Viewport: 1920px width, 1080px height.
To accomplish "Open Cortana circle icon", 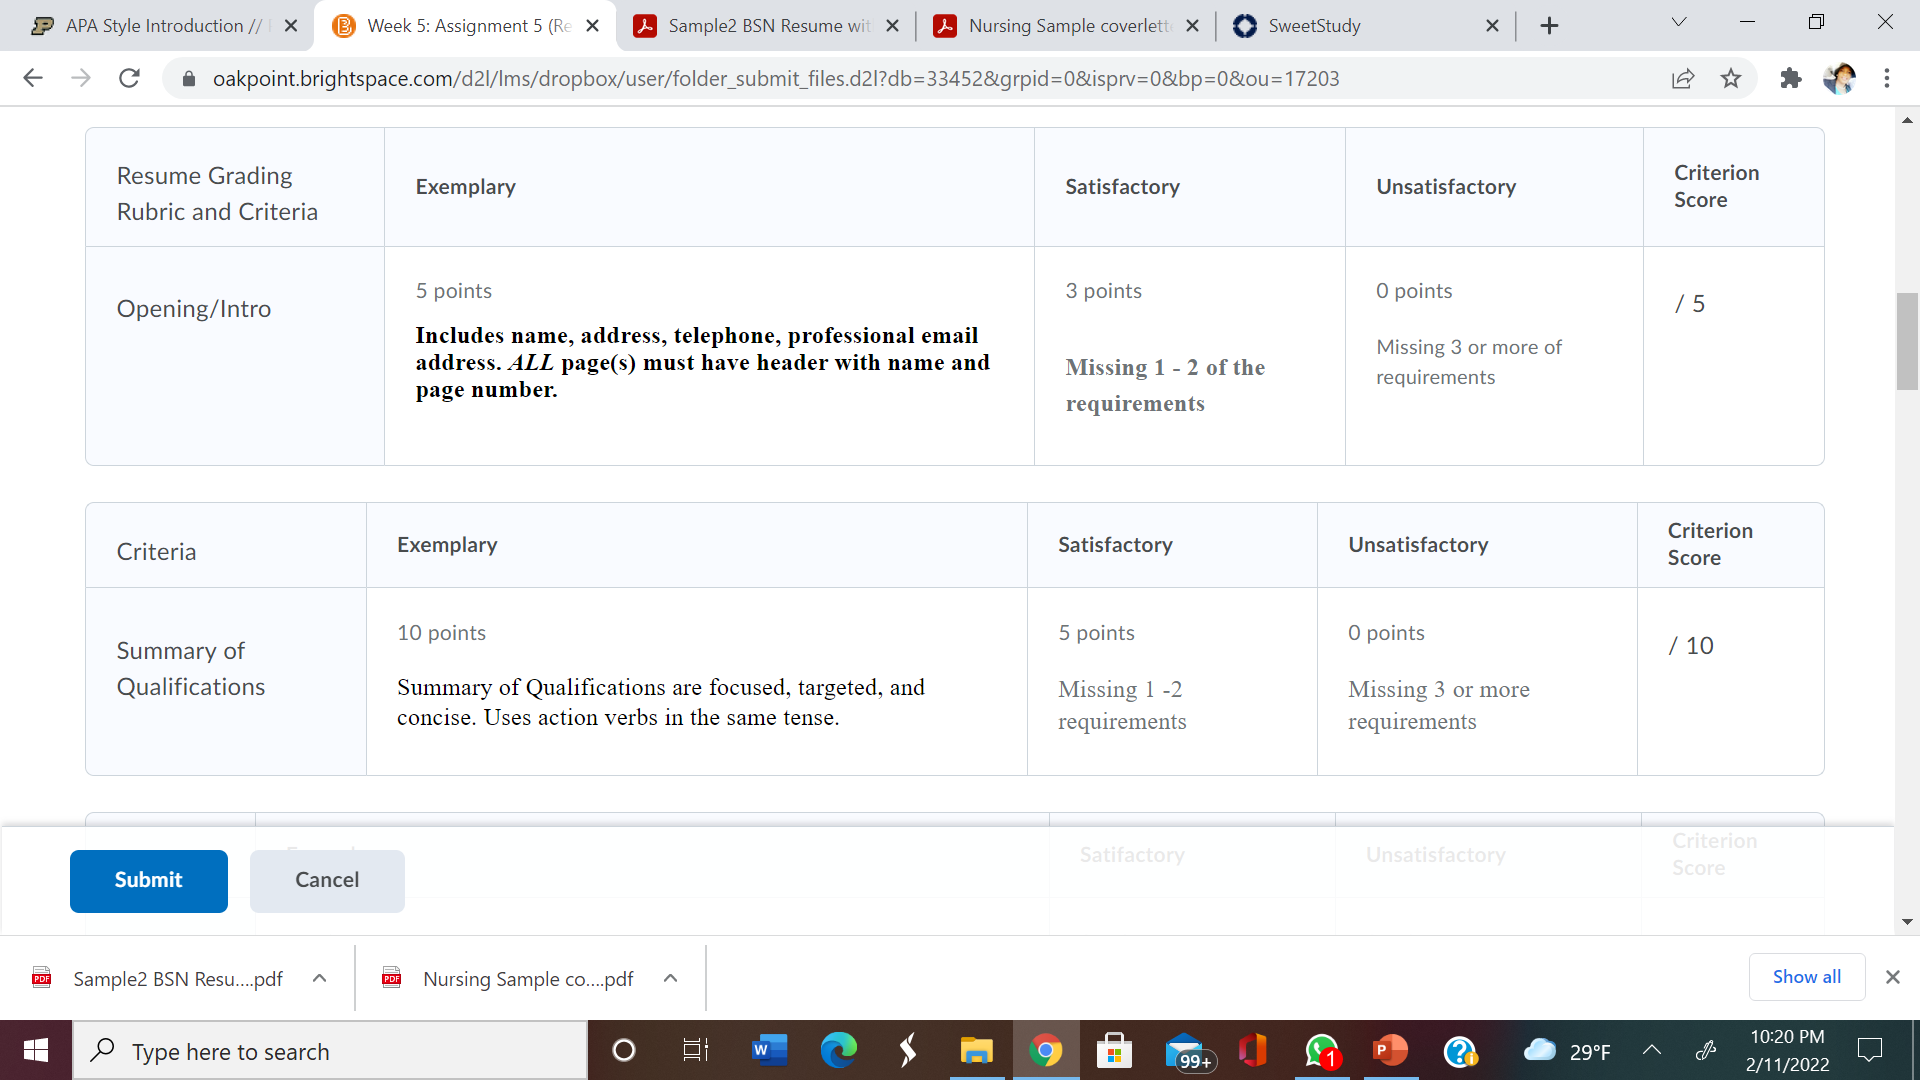I will click(623, 1050).
